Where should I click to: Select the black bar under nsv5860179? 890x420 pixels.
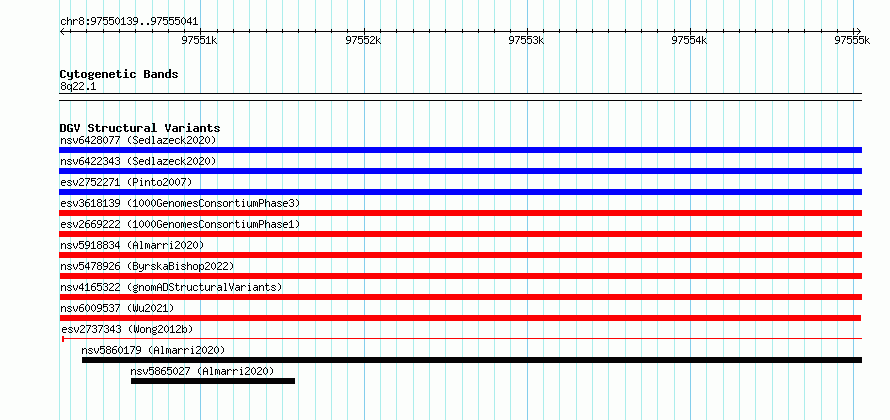pos(472,360)
